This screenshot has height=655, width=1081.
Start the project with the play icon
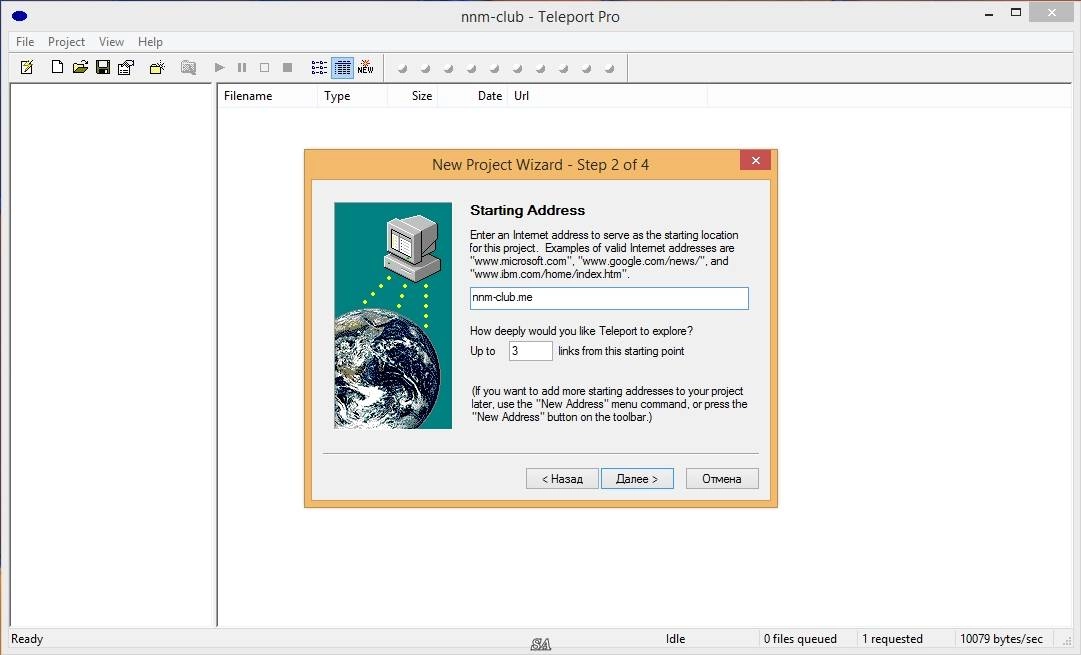[x=219, y=68]
